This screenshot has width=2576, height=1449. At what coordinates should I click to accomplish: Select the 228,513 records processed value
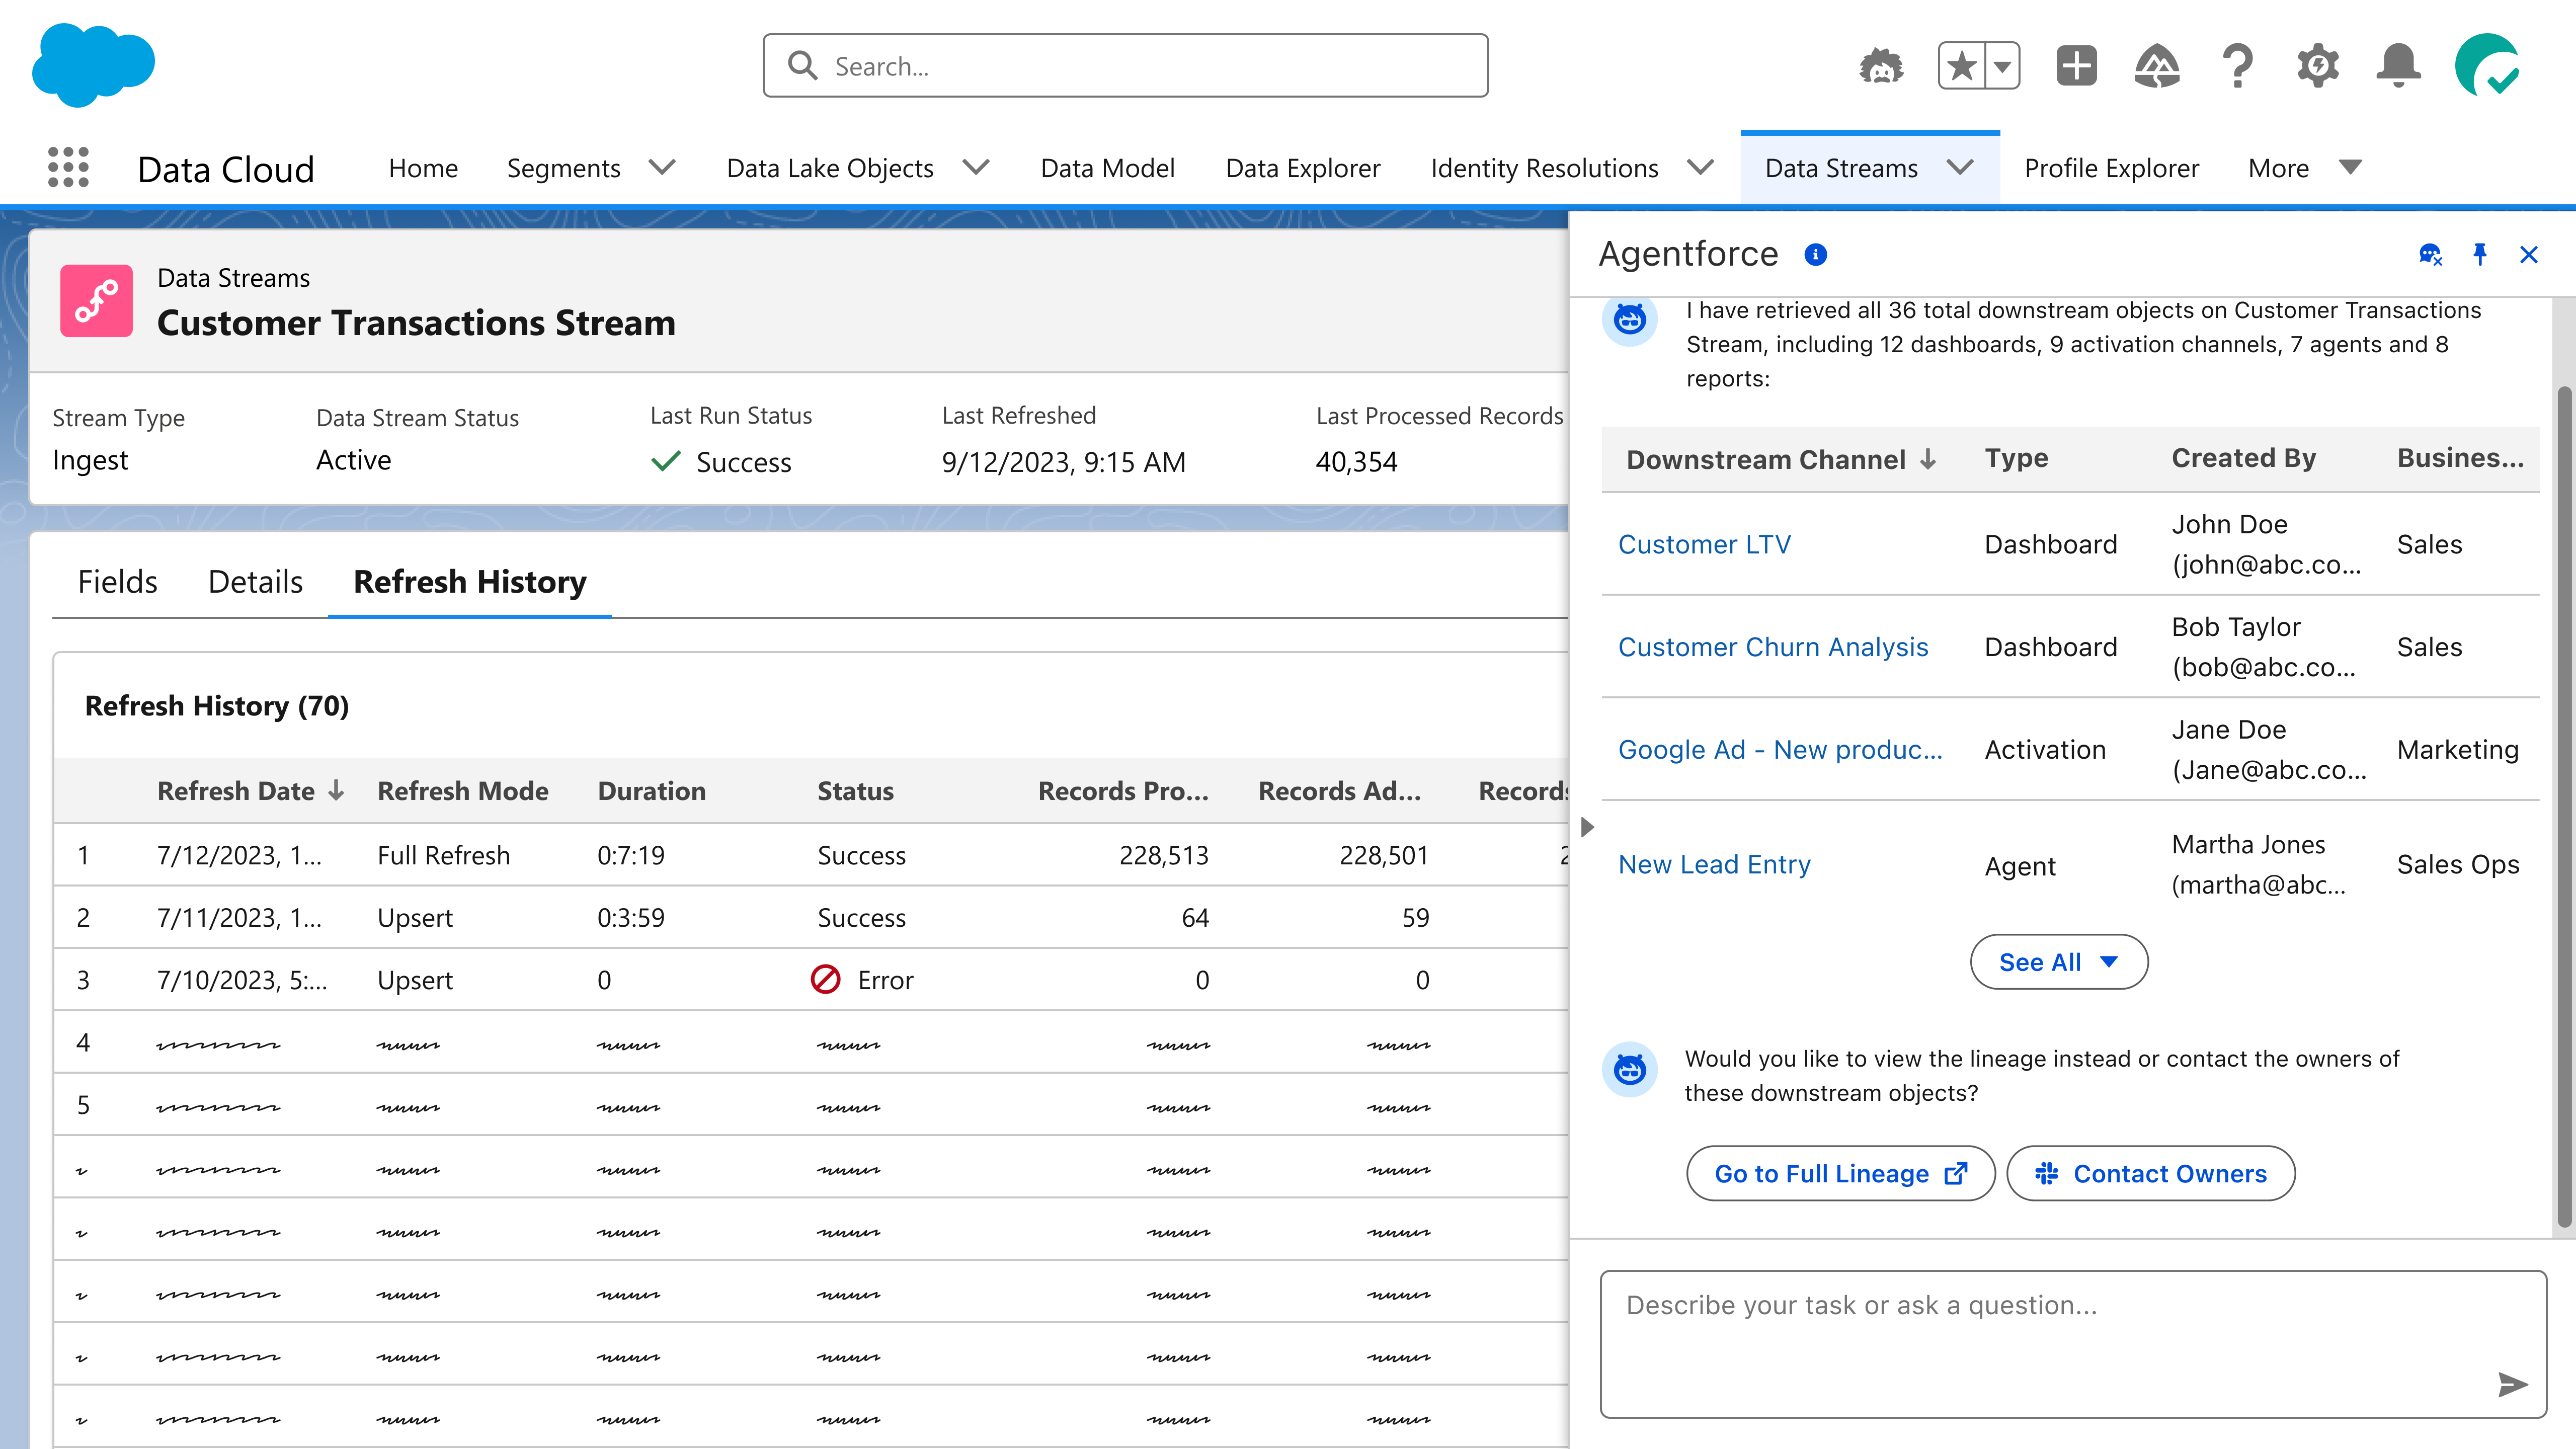point(1163,855)
